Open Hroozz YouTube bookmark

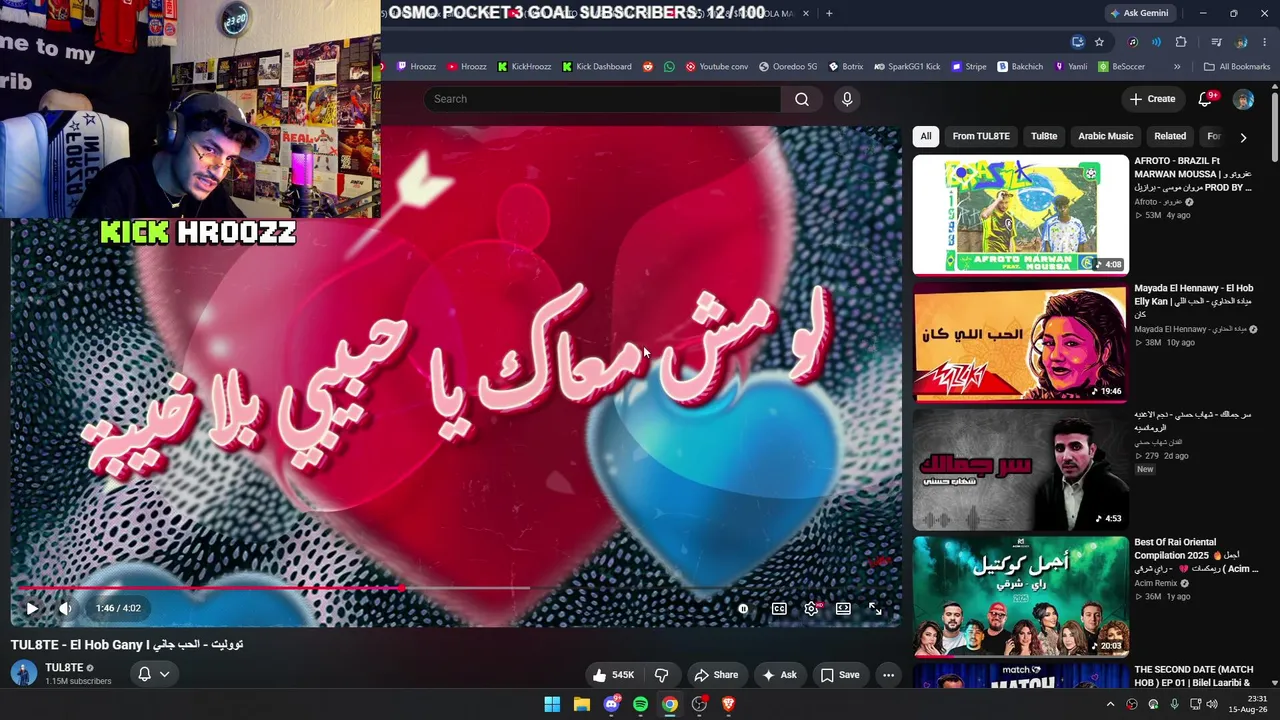pyautogui.click(x=467, y=67)
